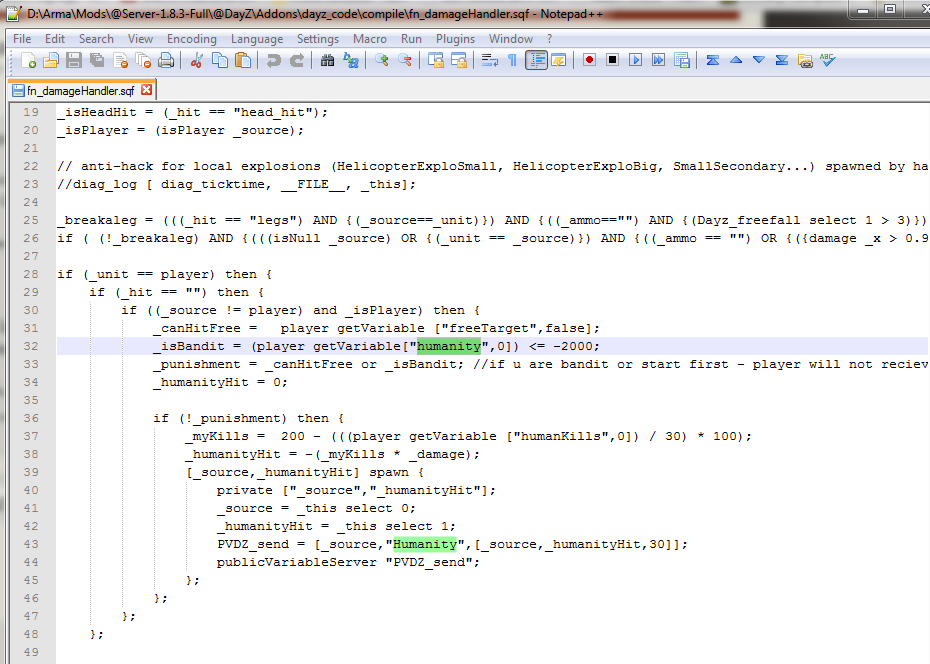Jump to last item with bottom-bar arrow icon
The height and width of the screenshot is (664, 930).
pos(782,60)
